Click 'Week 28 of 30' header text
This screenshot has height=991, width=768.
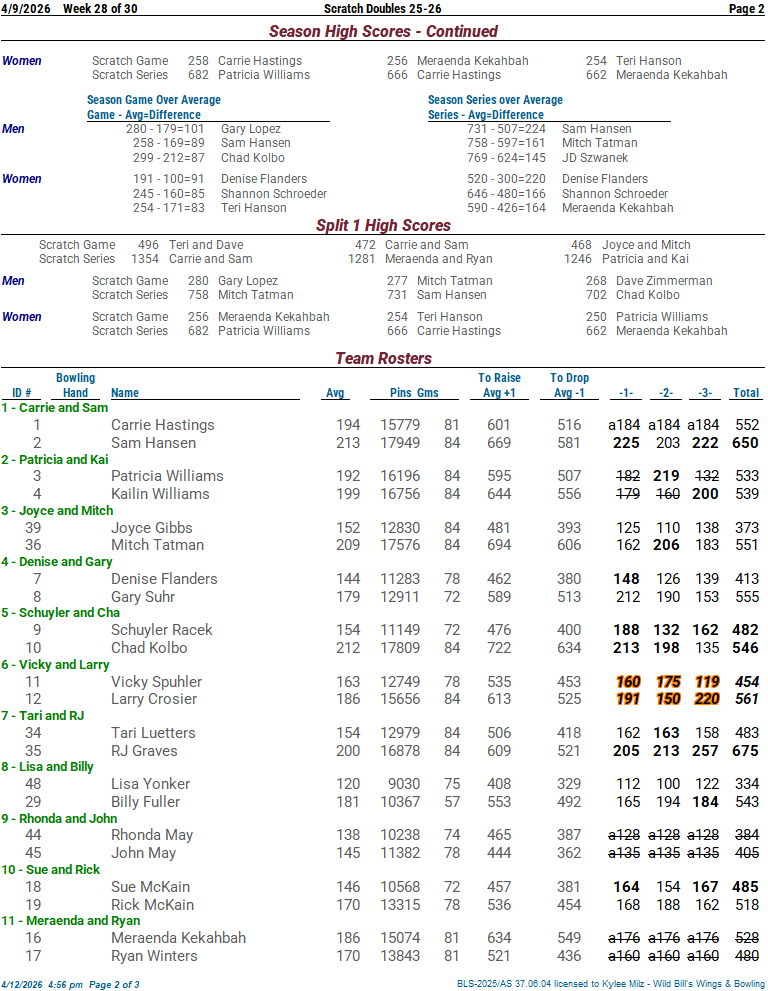100,8
